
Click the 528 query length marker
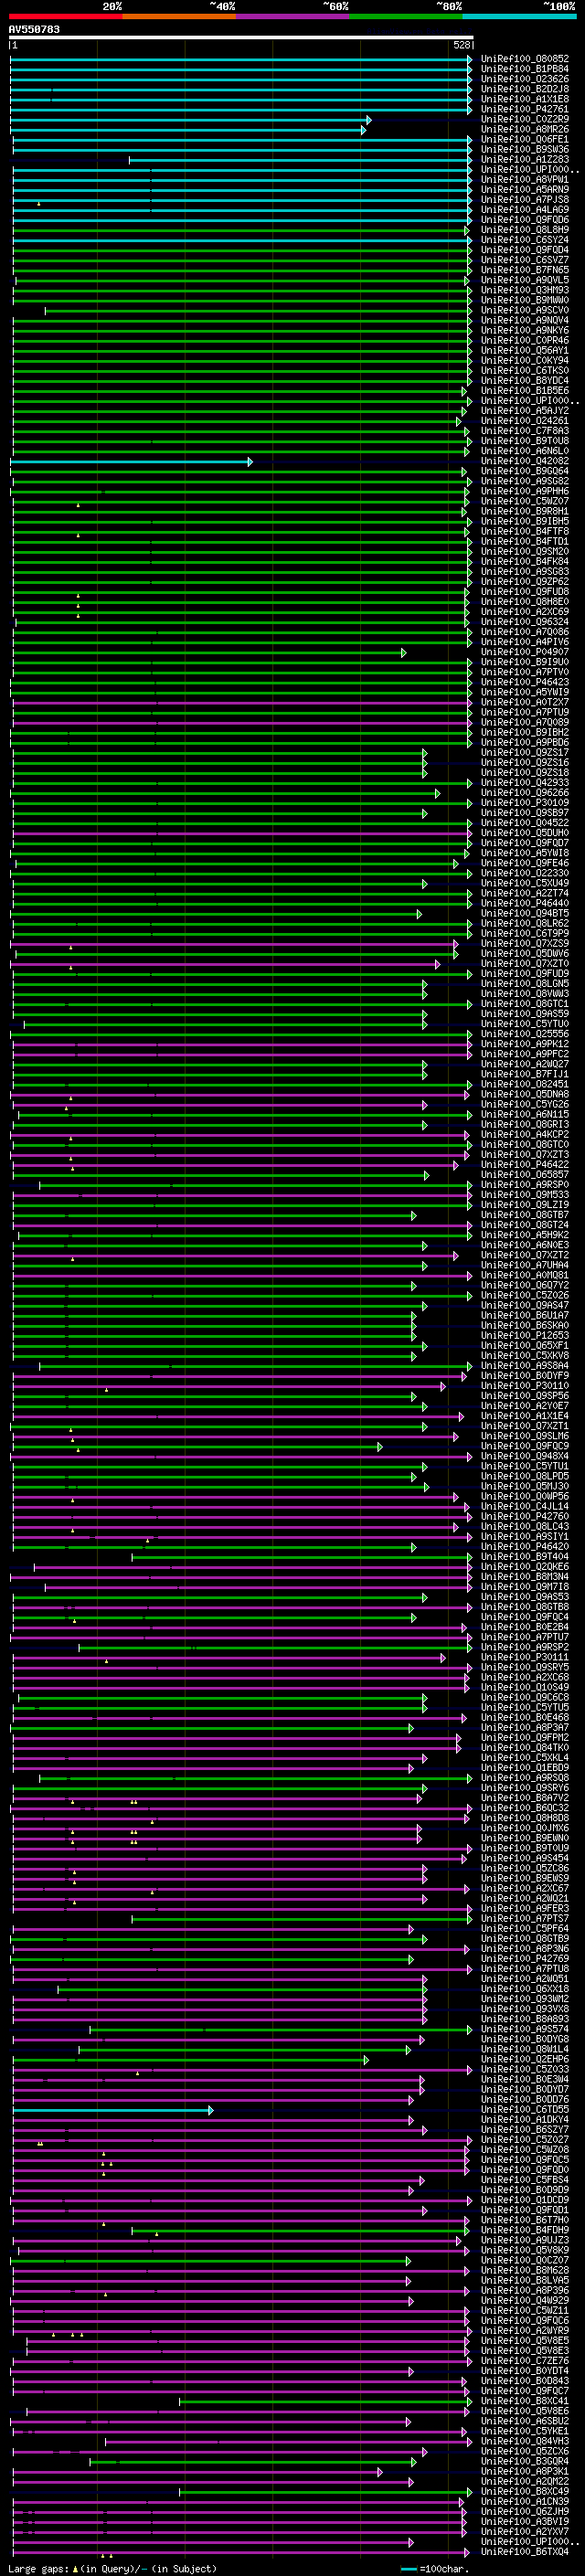coord(461,45)
